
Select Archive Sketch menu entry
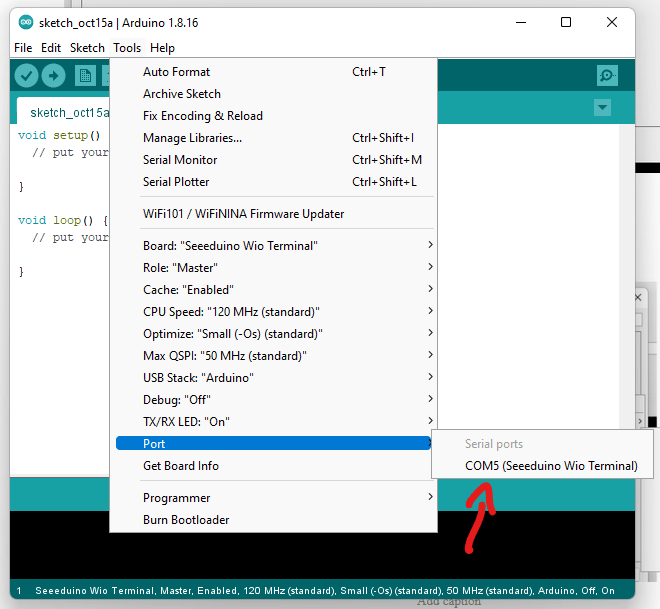(x=273, y=94)
